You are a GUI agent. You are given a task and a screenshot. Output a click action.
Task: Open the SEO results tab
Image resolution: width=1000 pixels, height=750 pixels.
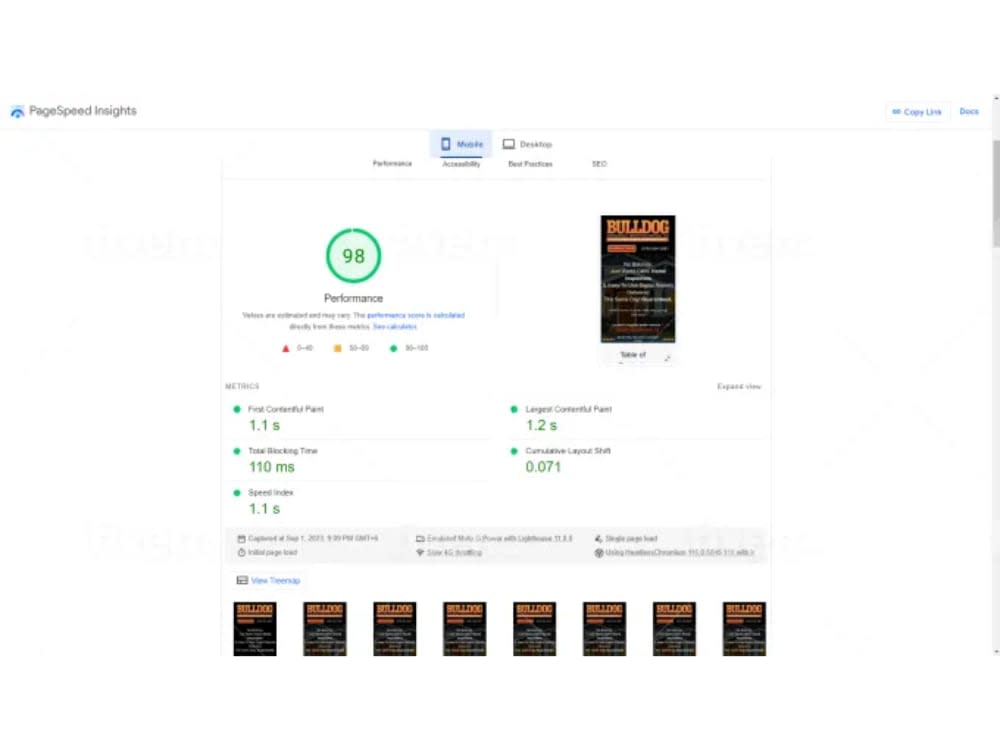coord(599,163)
